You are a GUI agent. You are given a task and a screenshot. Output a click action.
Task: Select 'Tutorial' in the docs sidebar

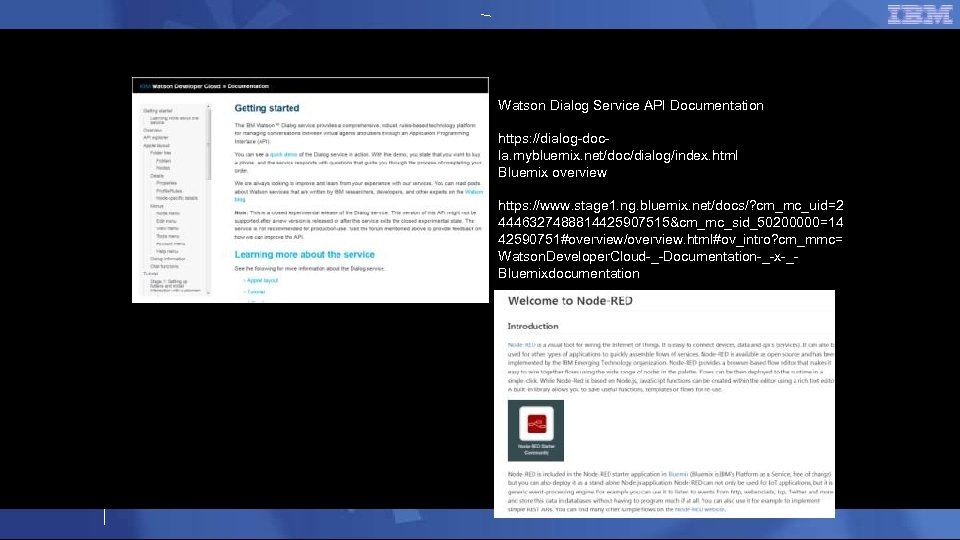point(151,274)
